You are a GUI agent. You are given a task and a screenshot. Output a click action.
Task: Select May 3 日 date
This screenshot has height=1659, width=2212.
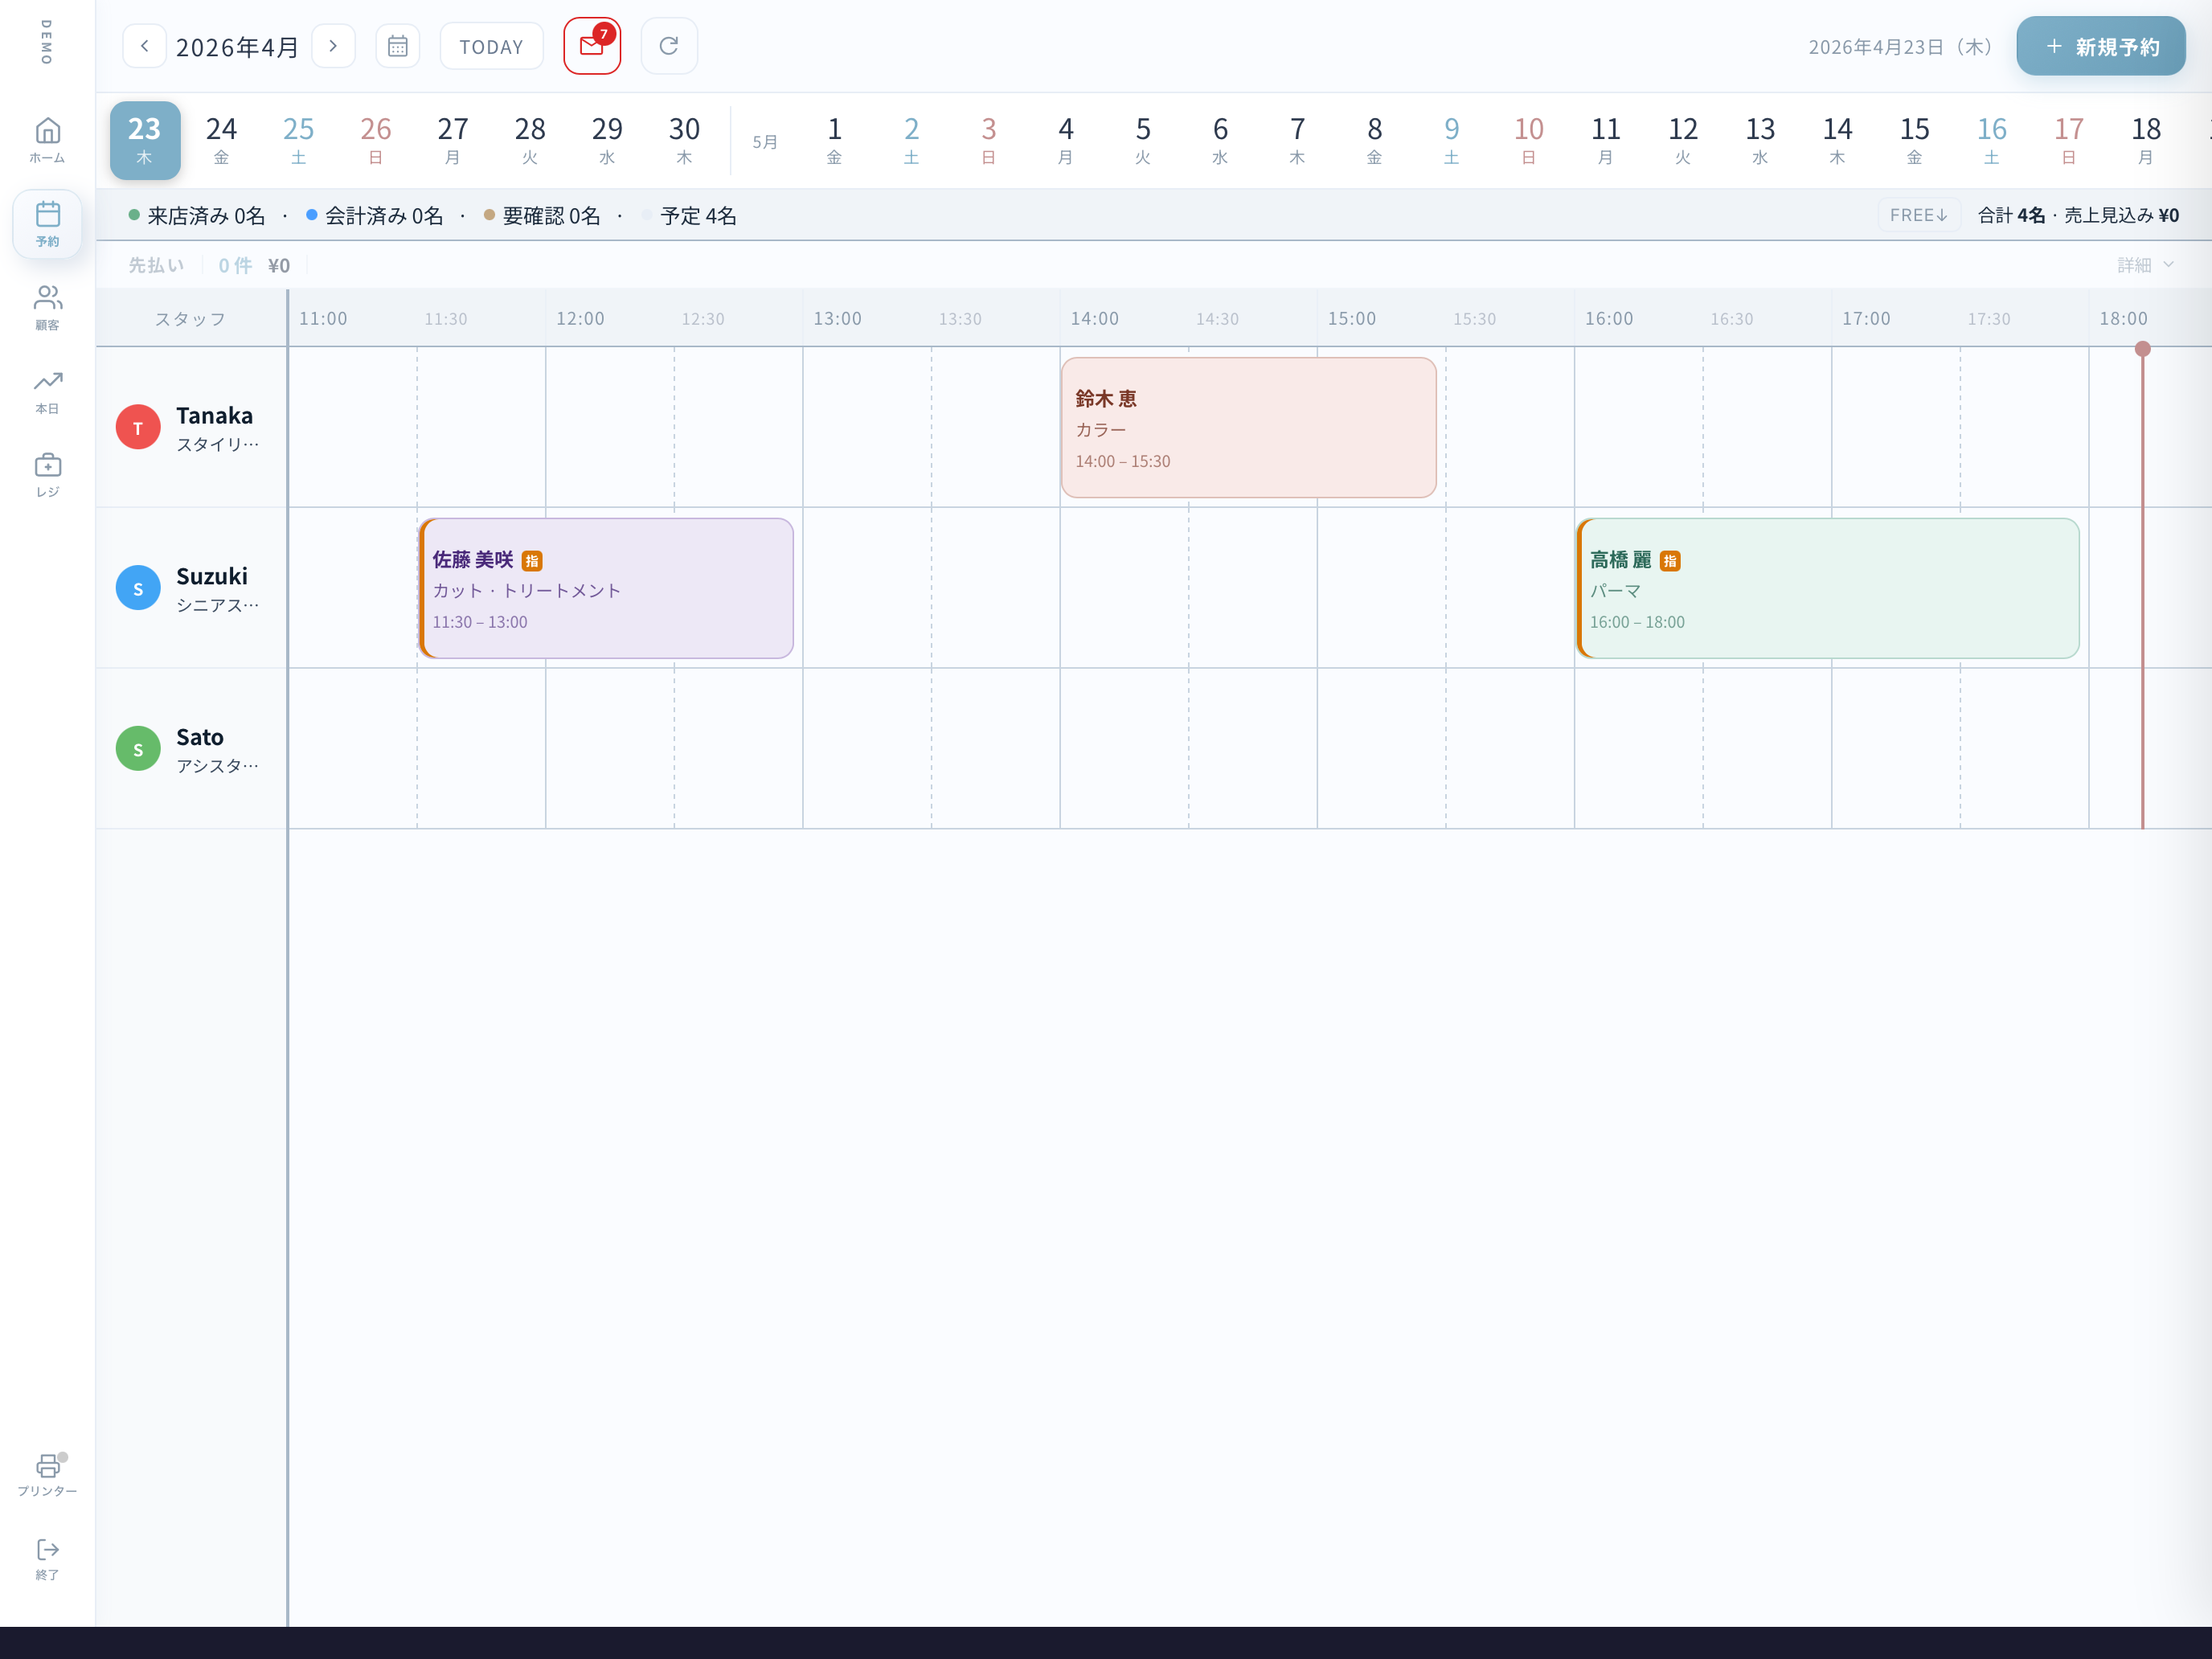988,140
